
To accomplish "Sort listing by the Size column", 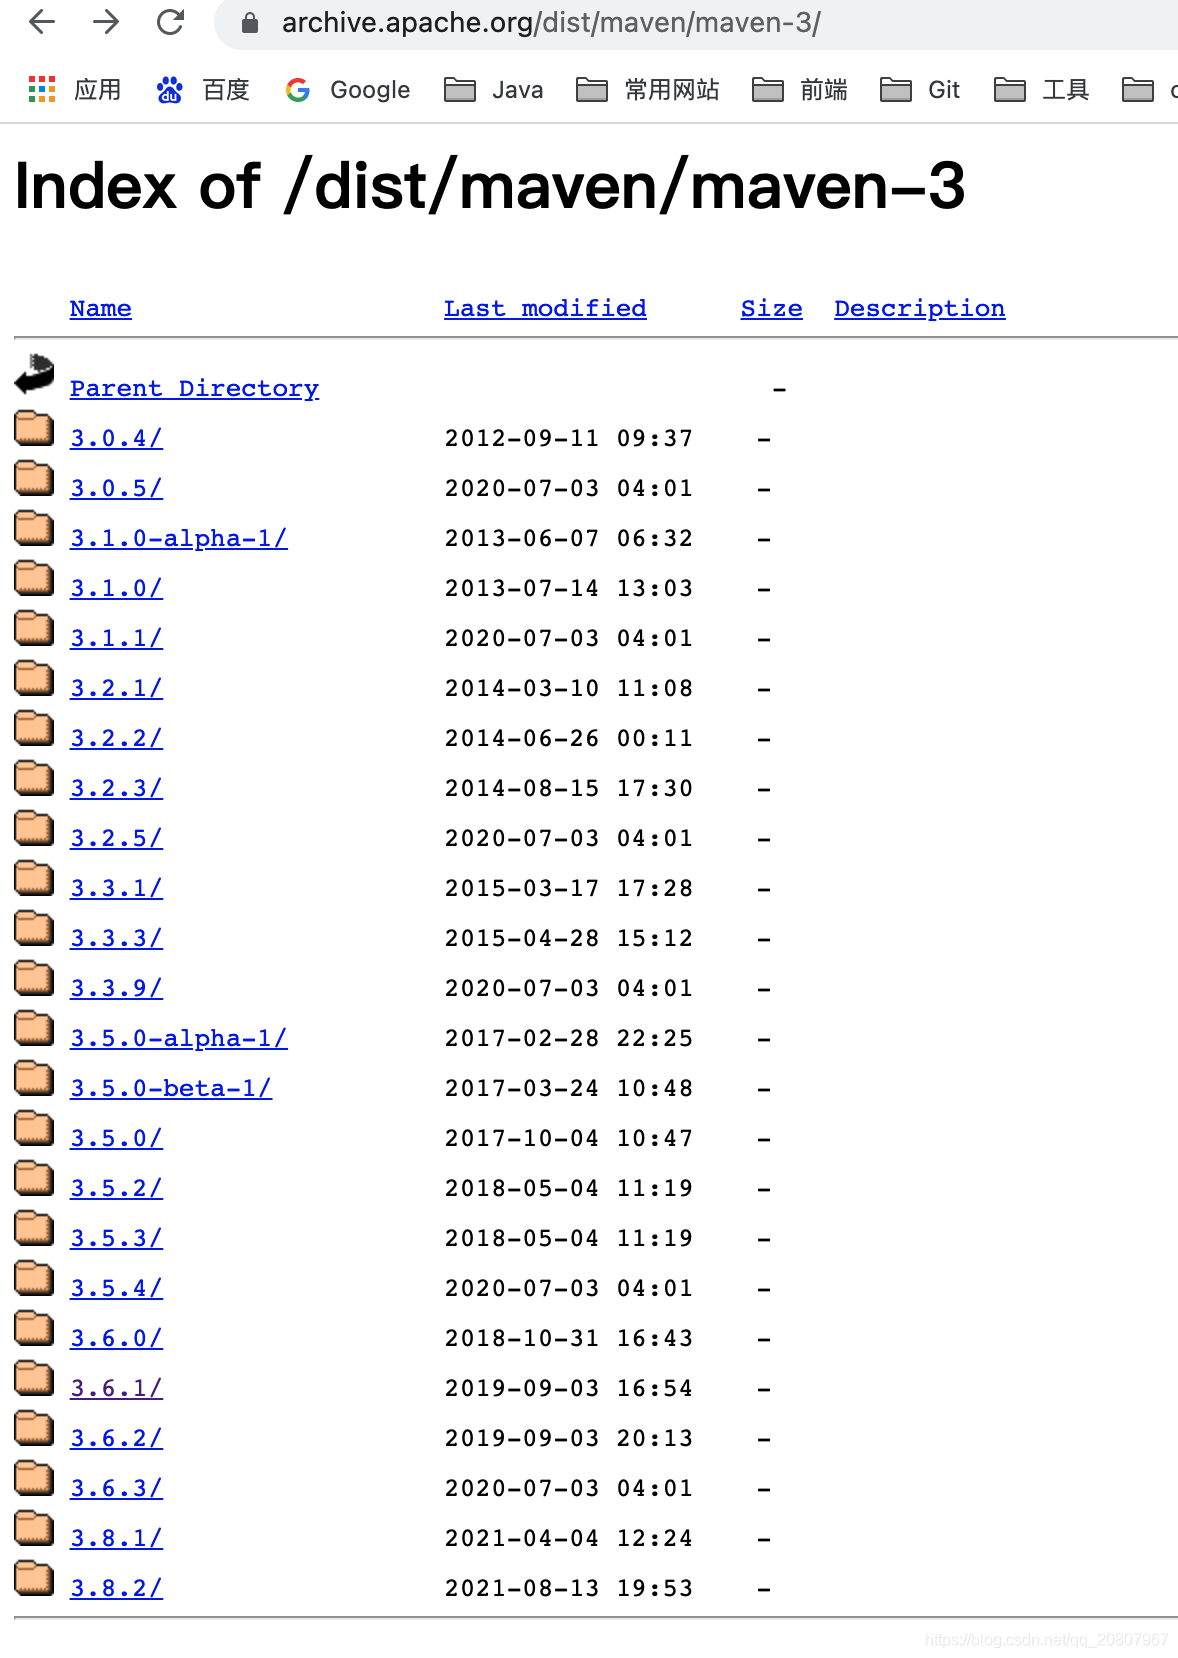I will pyautogui.click(x=771, y=308).
